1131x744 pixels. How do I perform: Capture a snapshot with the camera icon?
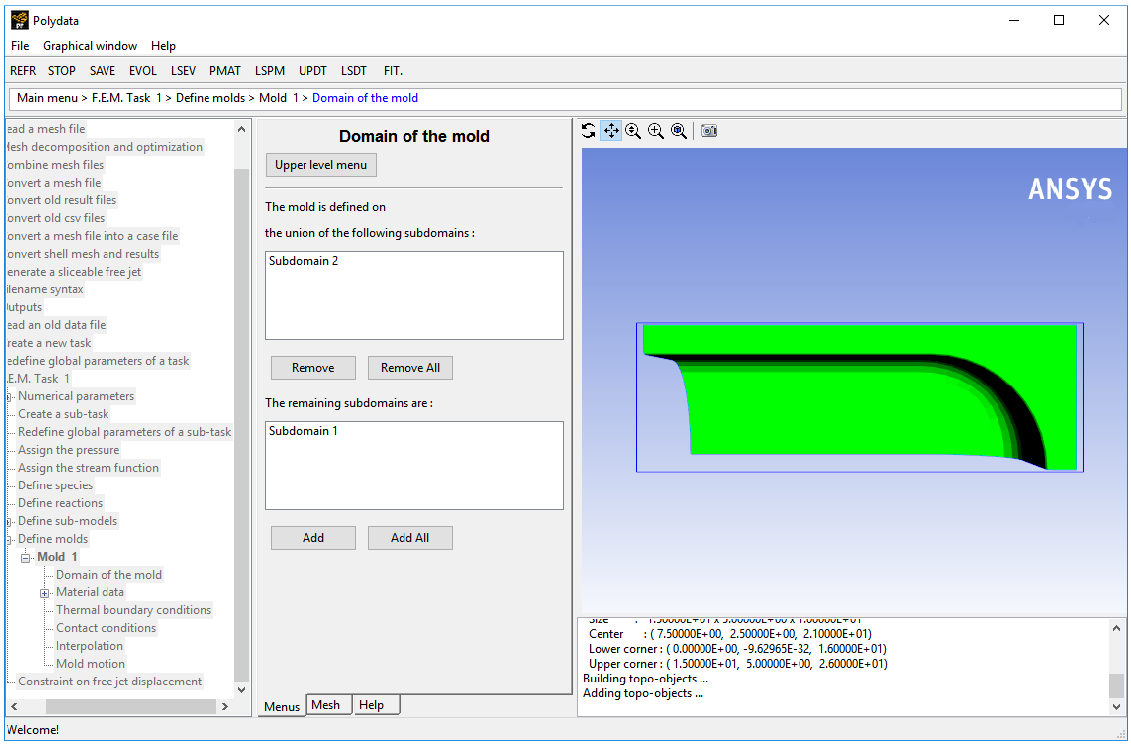(x=708, y=130)
